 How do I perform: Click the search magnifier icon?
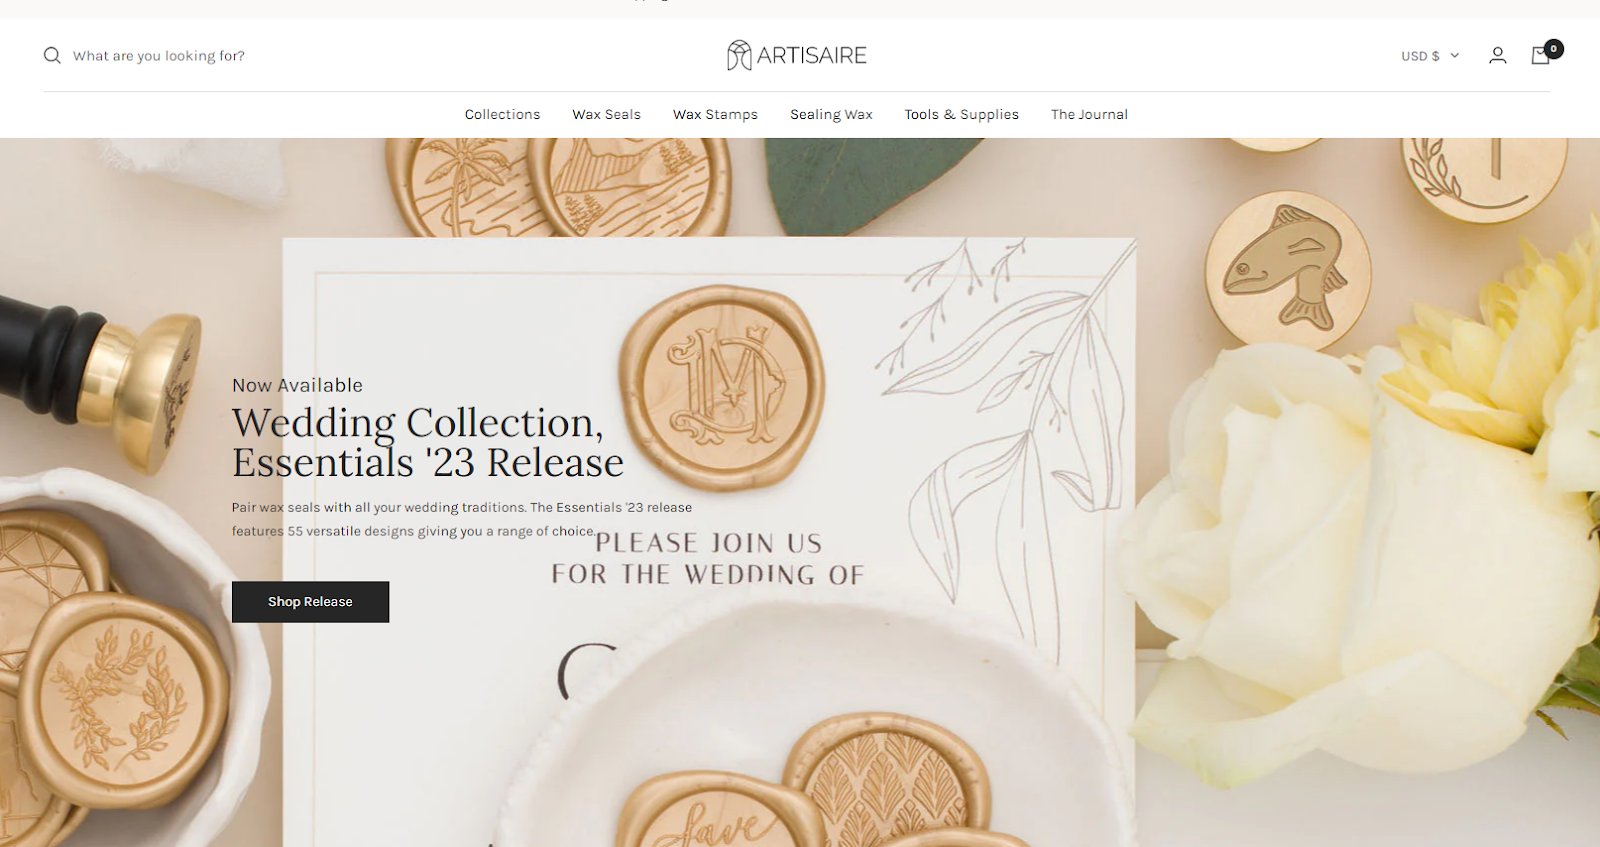pos(52,56)
